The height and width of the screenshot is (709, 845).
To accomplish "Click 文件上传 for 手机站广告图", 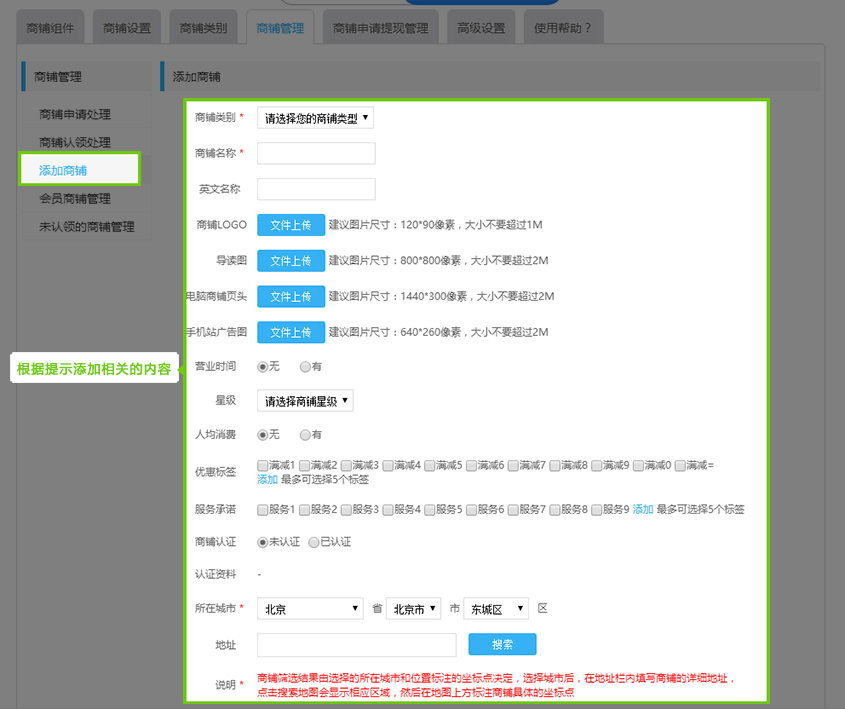I will coord(291,332).
